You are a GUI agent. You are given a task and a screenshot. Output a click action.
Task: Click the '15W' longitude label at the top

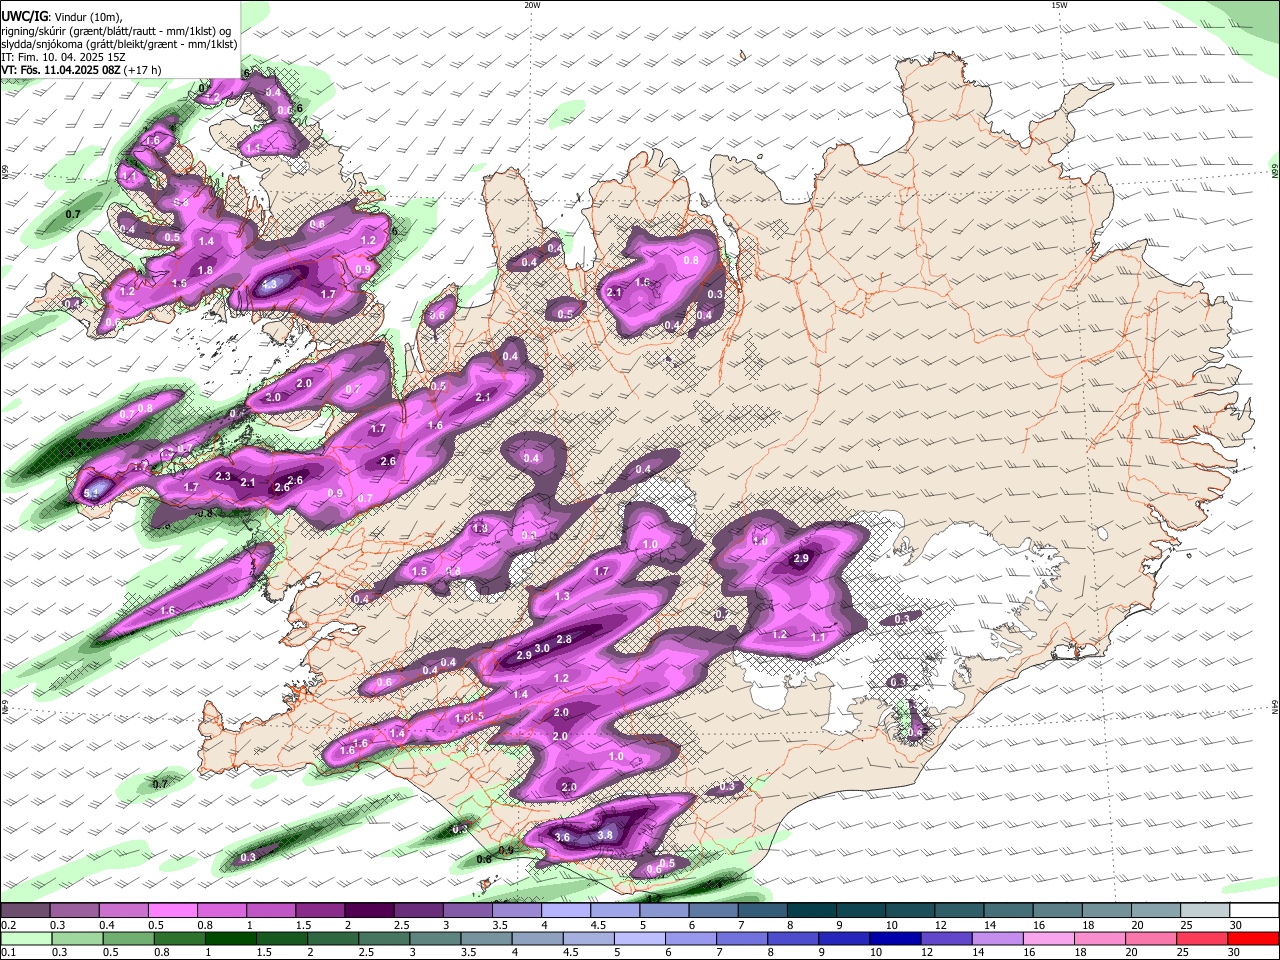click(1059, 5)
